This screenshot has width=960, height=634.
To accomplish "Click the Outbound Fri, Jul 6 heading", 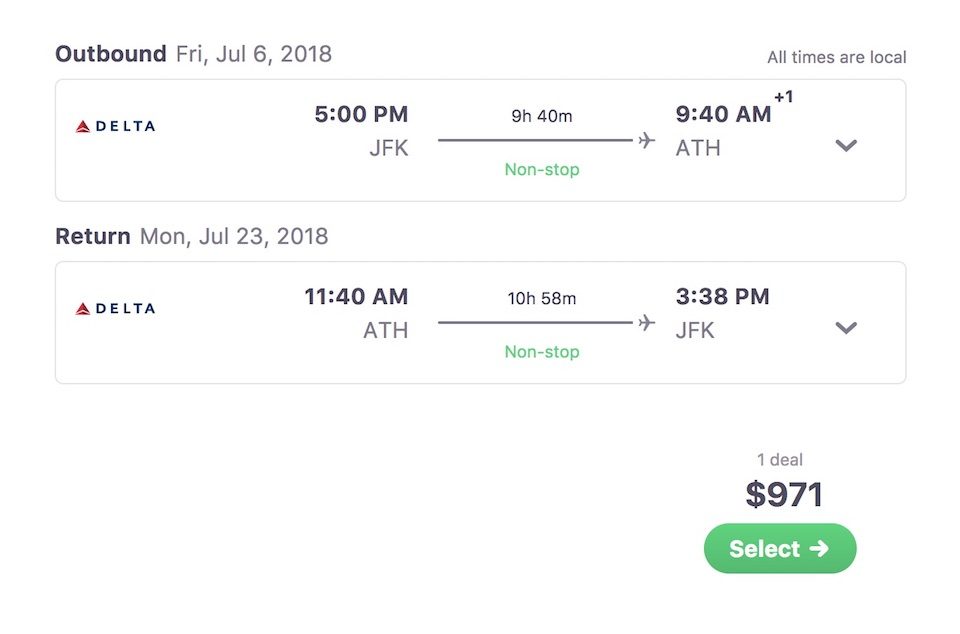I will 193,54.
